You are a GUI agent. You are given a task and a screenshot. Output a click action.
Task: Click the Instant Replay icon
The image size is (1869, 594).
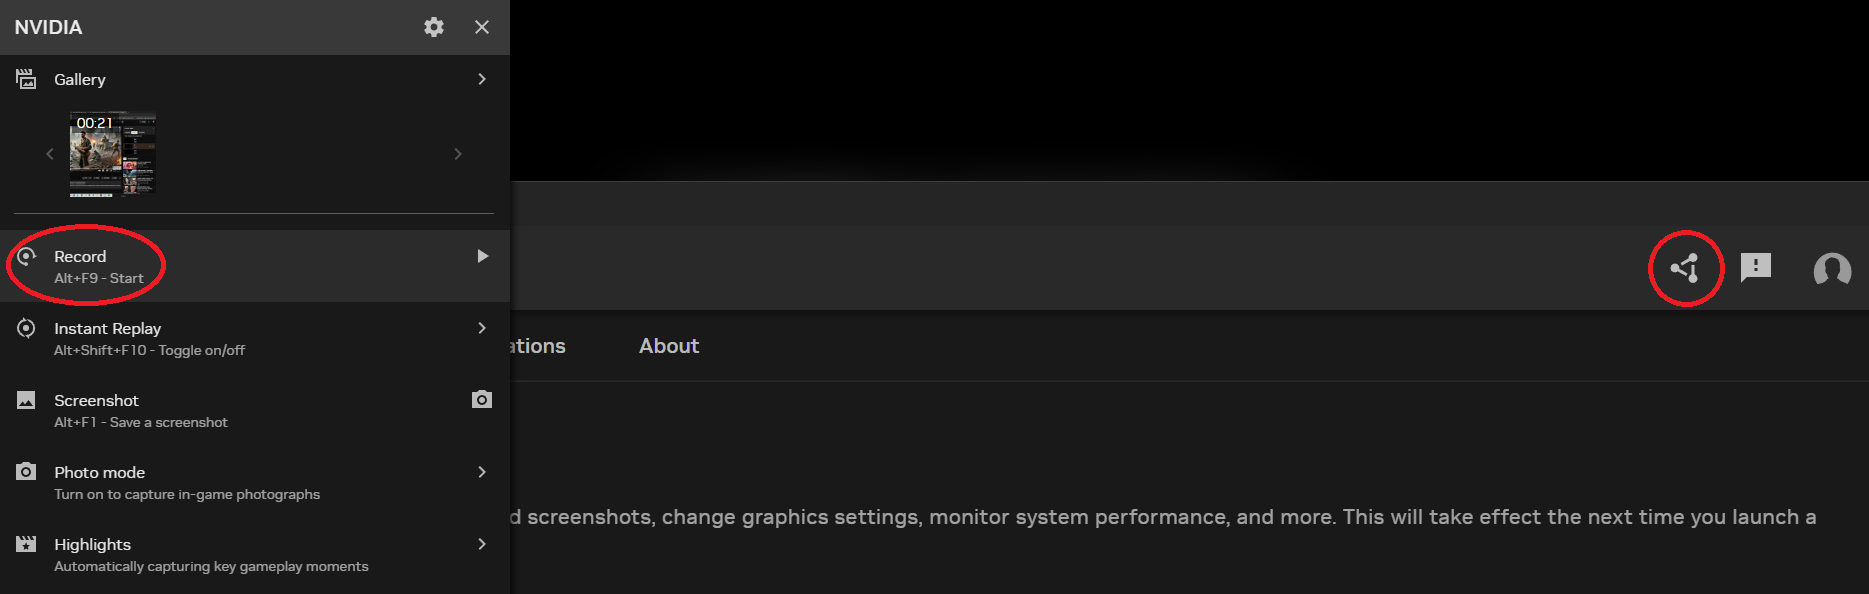coord(26,328)
